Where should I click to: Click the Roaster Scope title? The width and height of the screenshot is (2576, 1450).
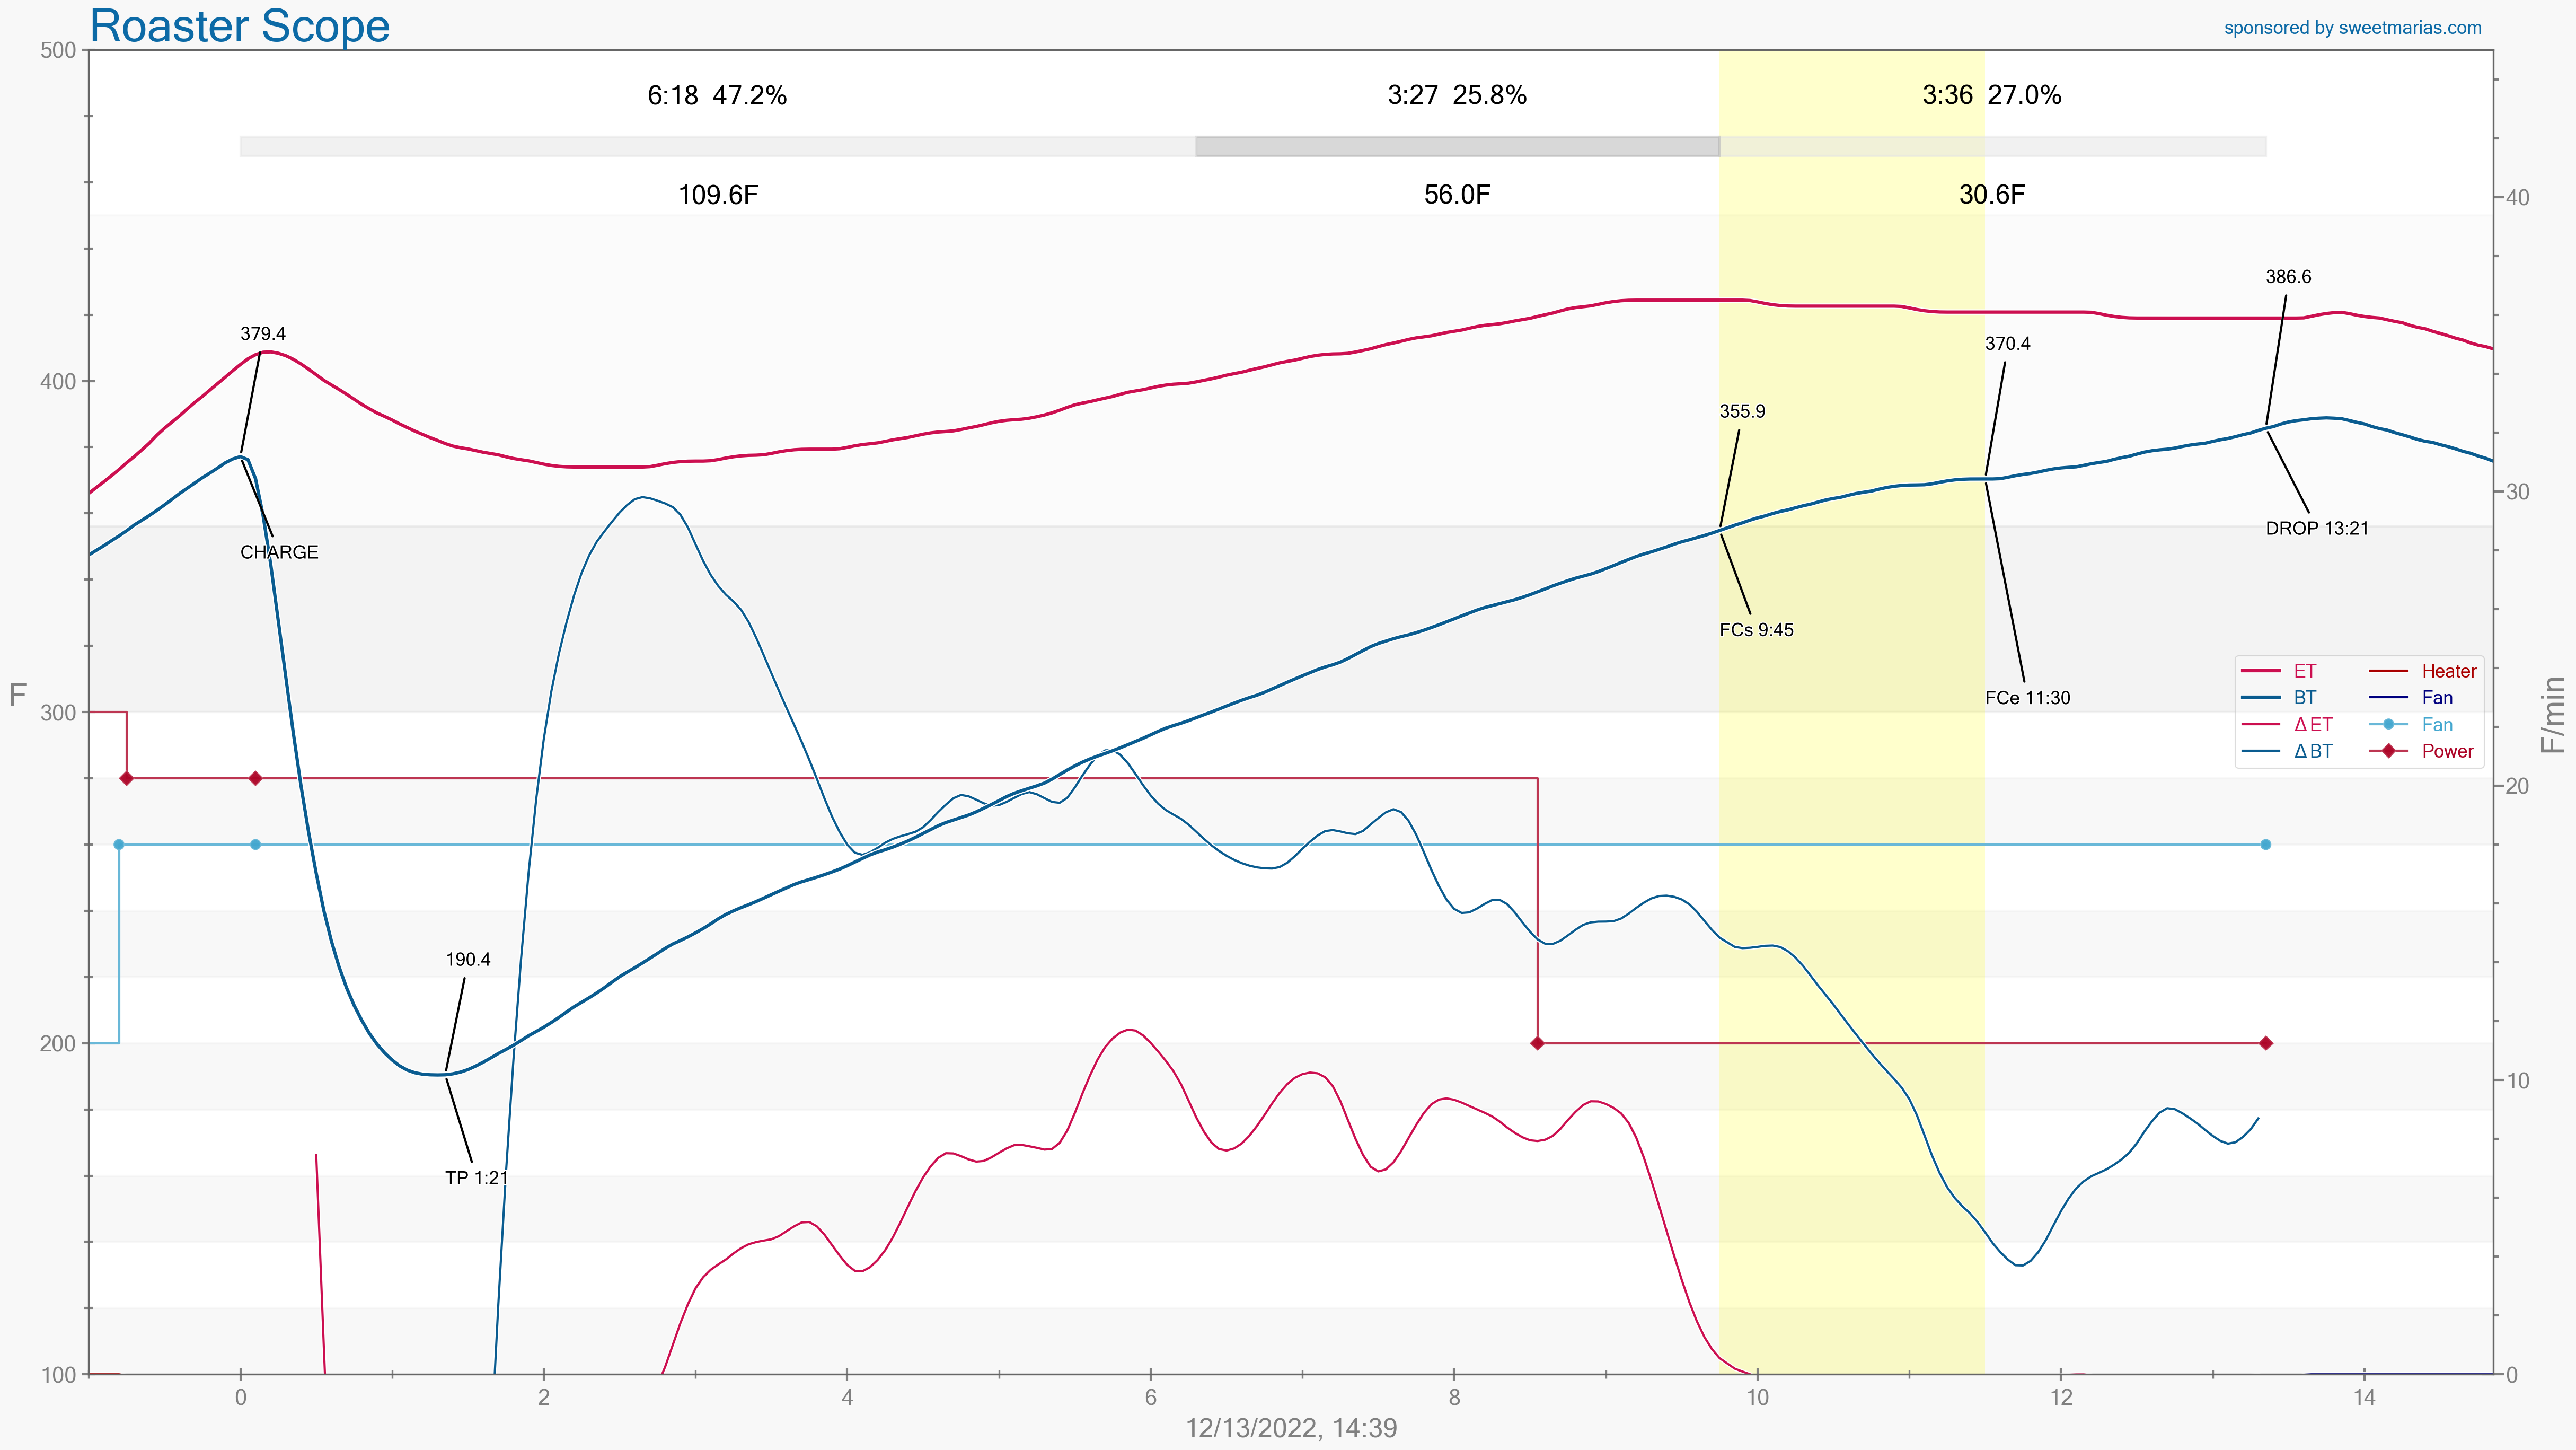(x=240, y=26)
